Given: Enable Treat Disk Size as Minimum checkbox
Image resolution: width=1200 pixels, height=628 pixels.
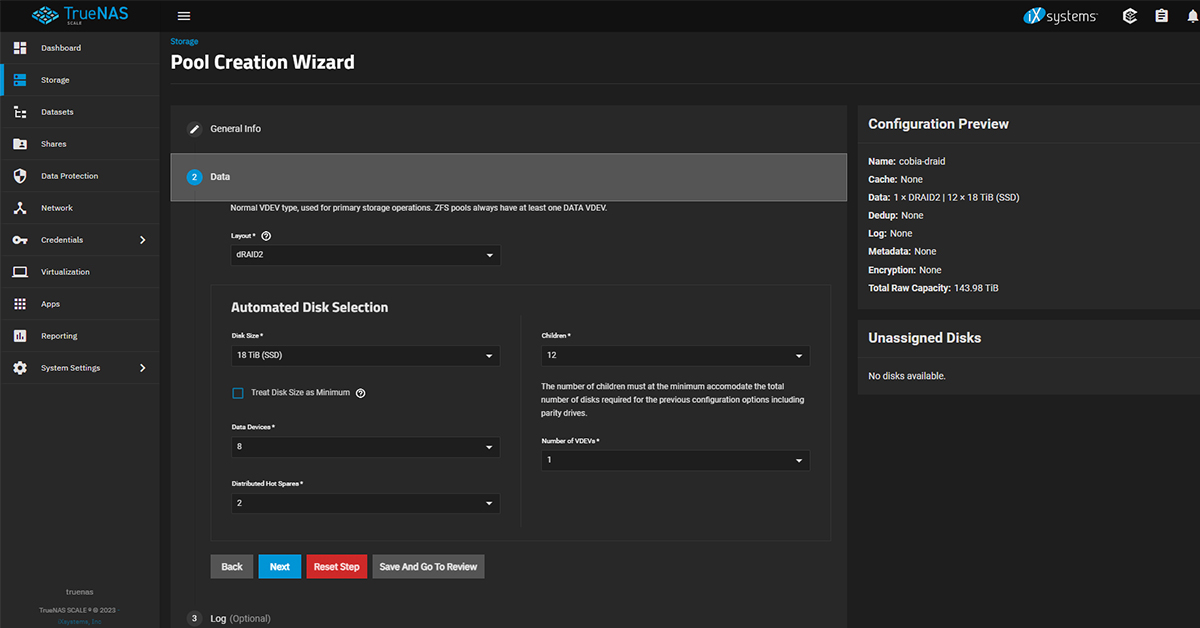Looking at the screenshot, I should click(238, 393).
